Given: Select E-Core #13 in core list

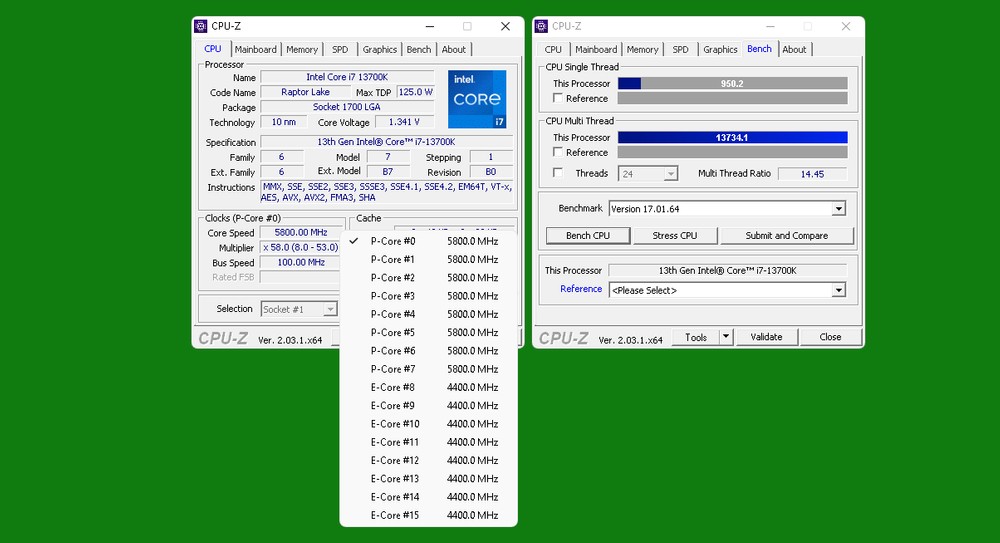Looking at the screenshot, I should [428, 479].
